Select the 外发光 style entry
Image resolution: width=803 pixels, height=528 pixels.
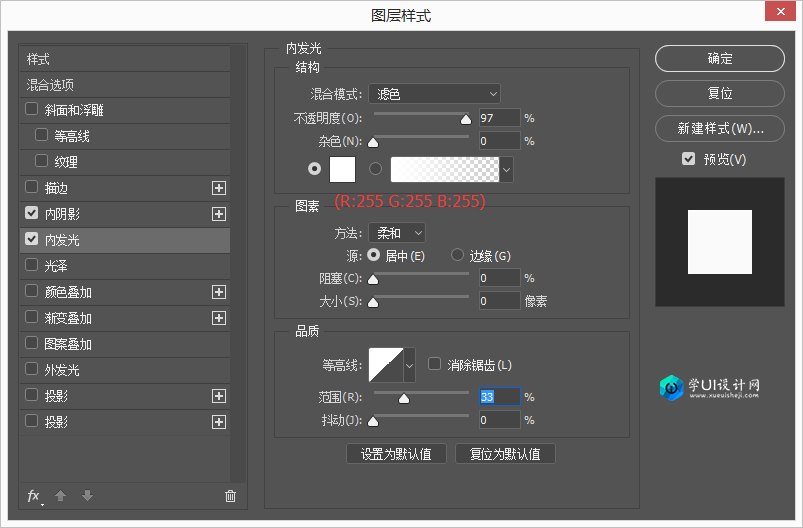tap(62, 370)
